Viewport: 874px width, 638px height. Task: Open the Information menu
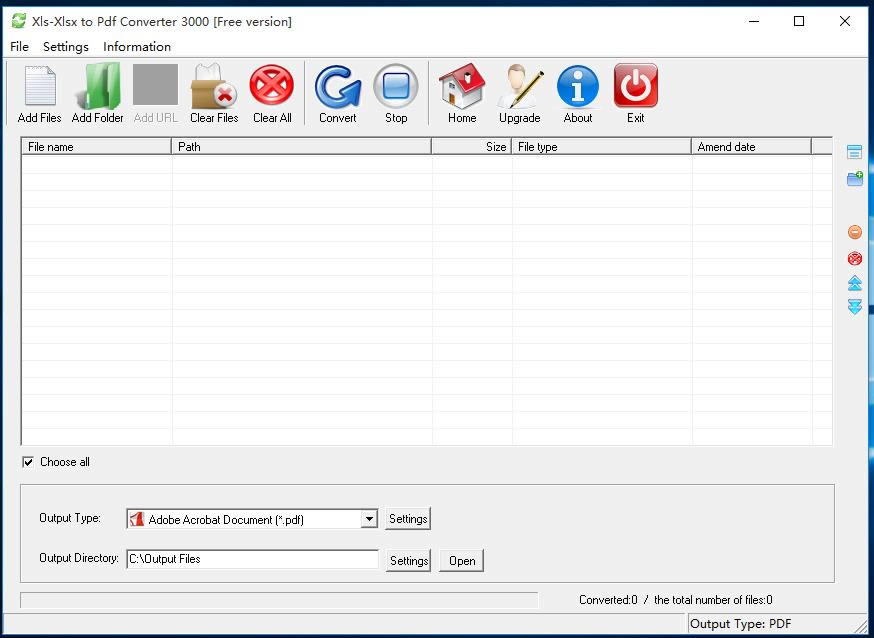137,47
